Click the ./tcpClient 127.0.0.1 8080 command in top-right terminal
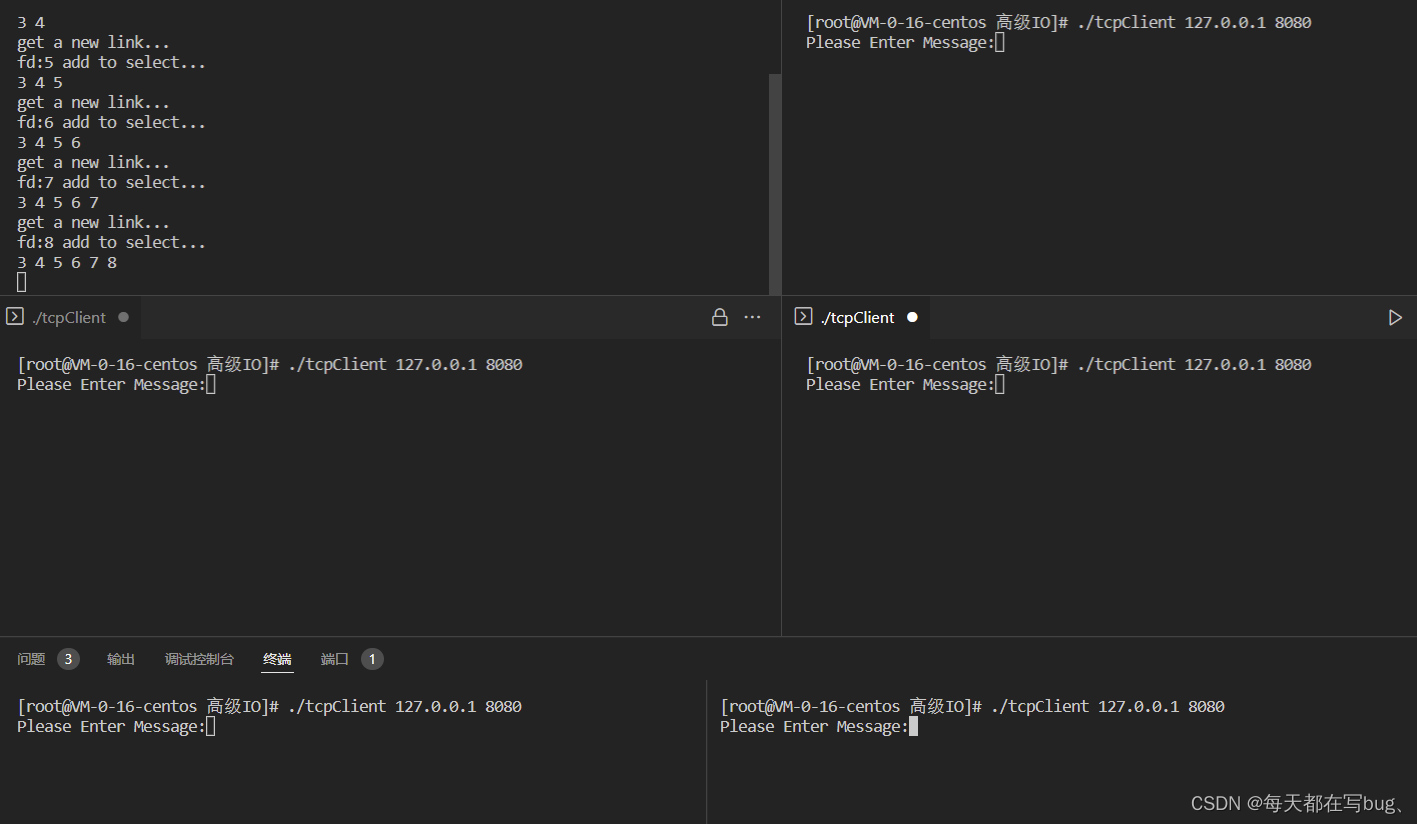The image size is (1417, 824). tap(1194, 22)
